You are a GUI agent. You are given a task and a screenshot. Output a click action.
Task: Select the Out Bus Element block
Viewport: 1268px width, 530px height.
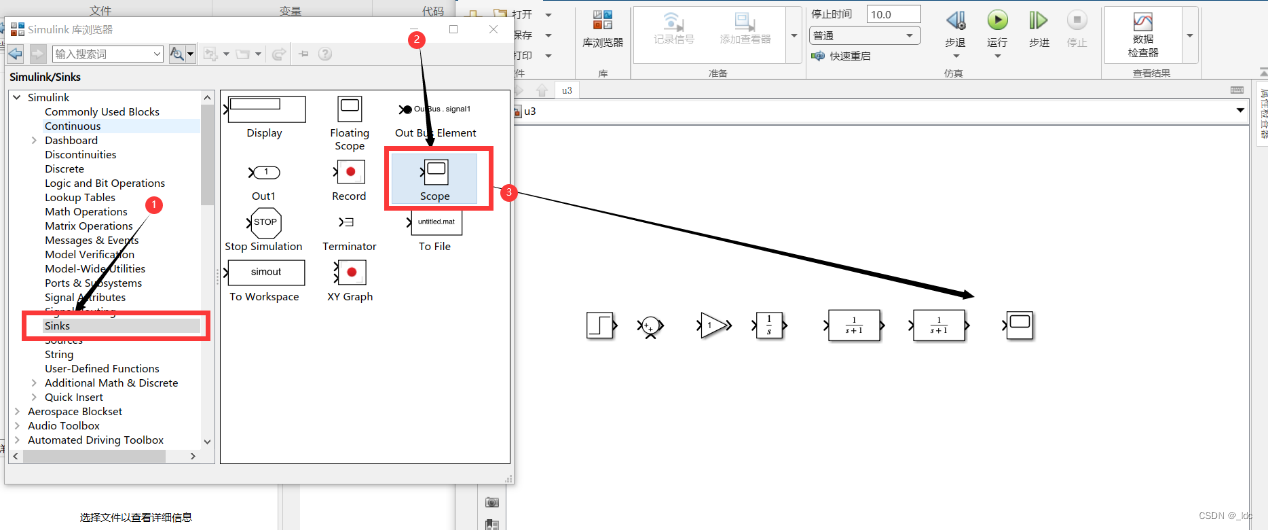pyautogui.click(x=435, y=109)
